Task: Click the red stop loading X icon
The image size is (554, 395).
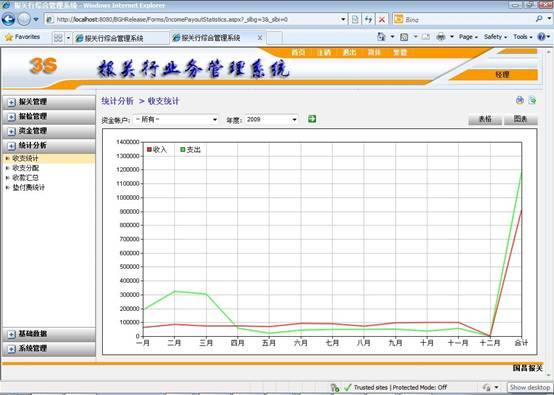Action: pyautogui.click(x=382, y=19)
